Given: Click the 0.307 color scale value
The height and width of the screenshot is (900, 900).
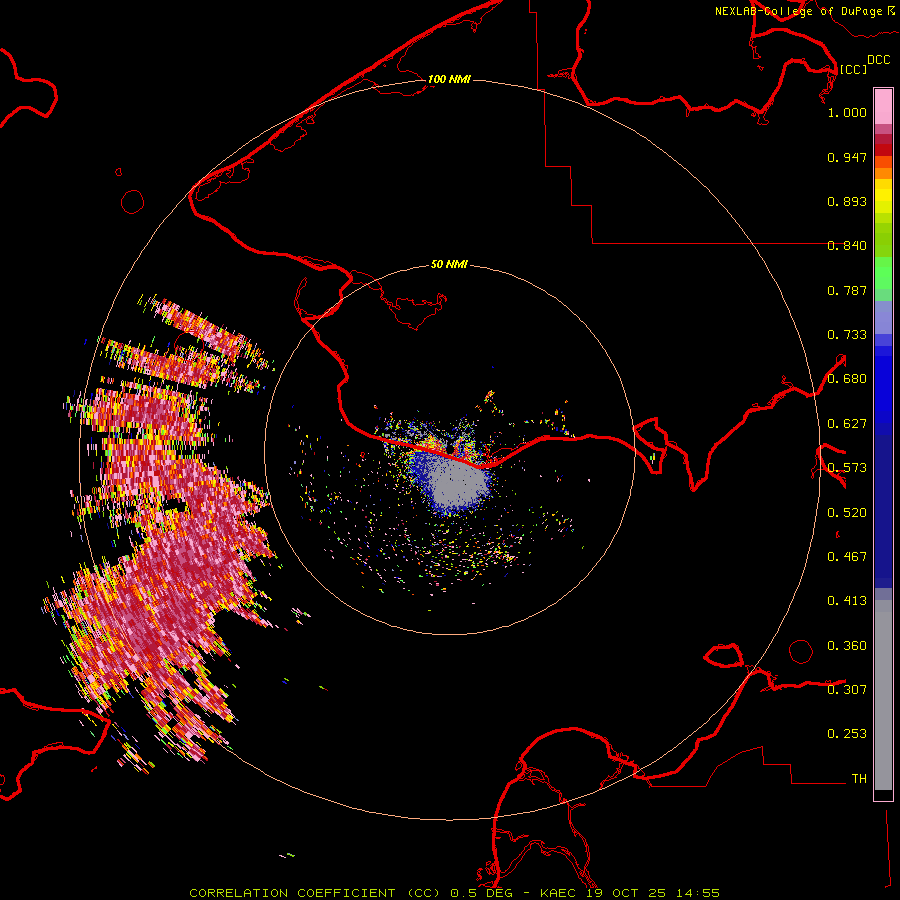Looking at the screenshot, I should [x=847, y=690].
